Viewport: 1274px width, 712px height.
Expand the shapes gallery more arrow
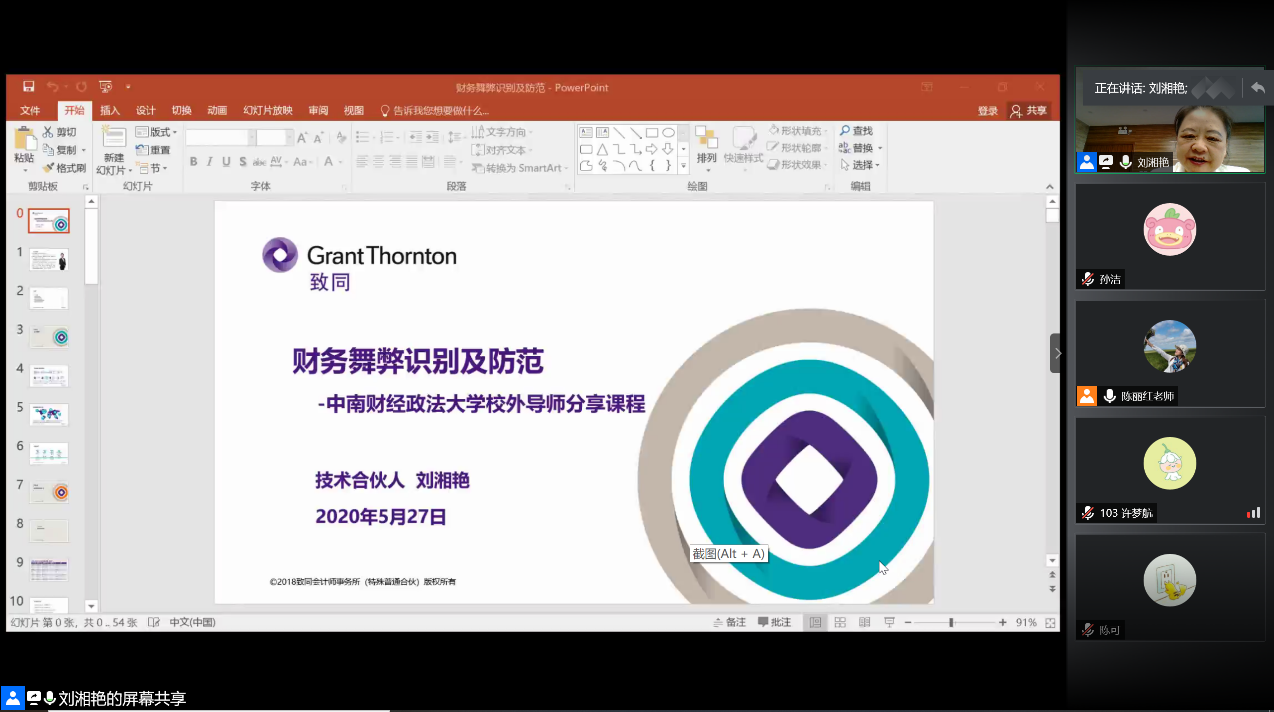point(684,166)
